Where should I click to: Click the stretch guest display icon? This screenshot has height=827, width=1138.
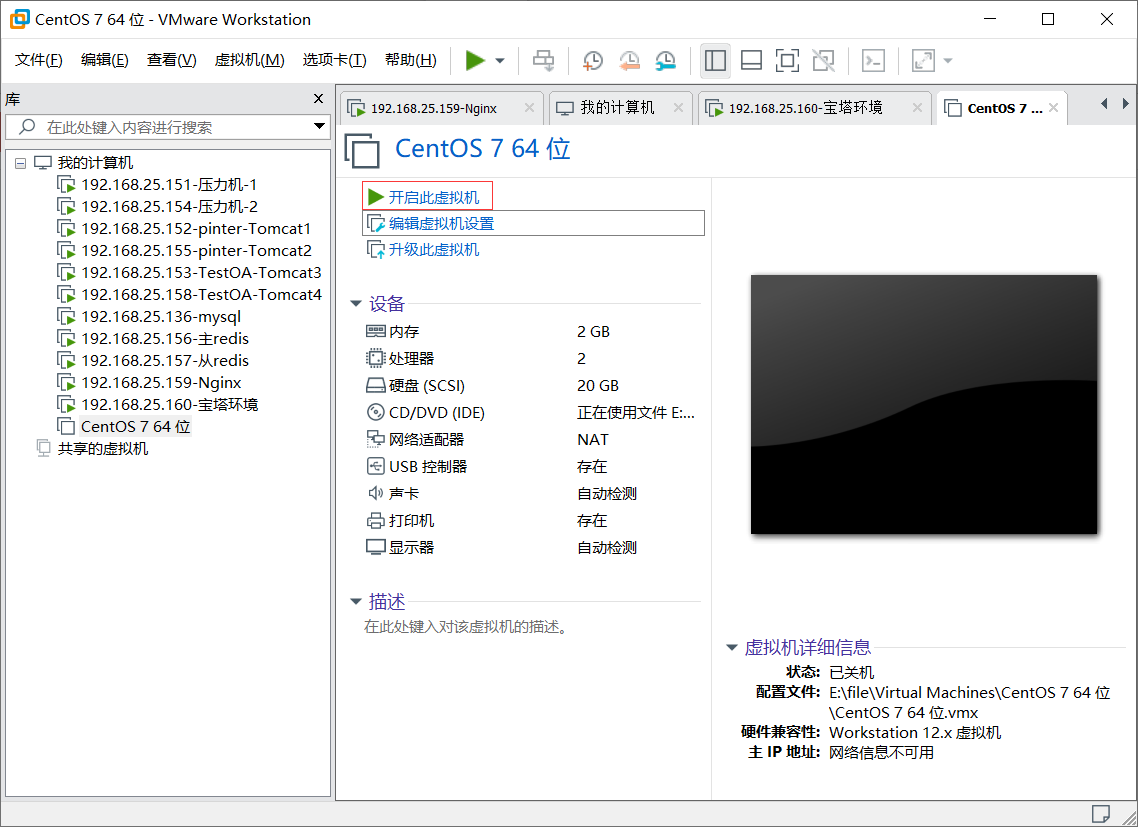923,60
